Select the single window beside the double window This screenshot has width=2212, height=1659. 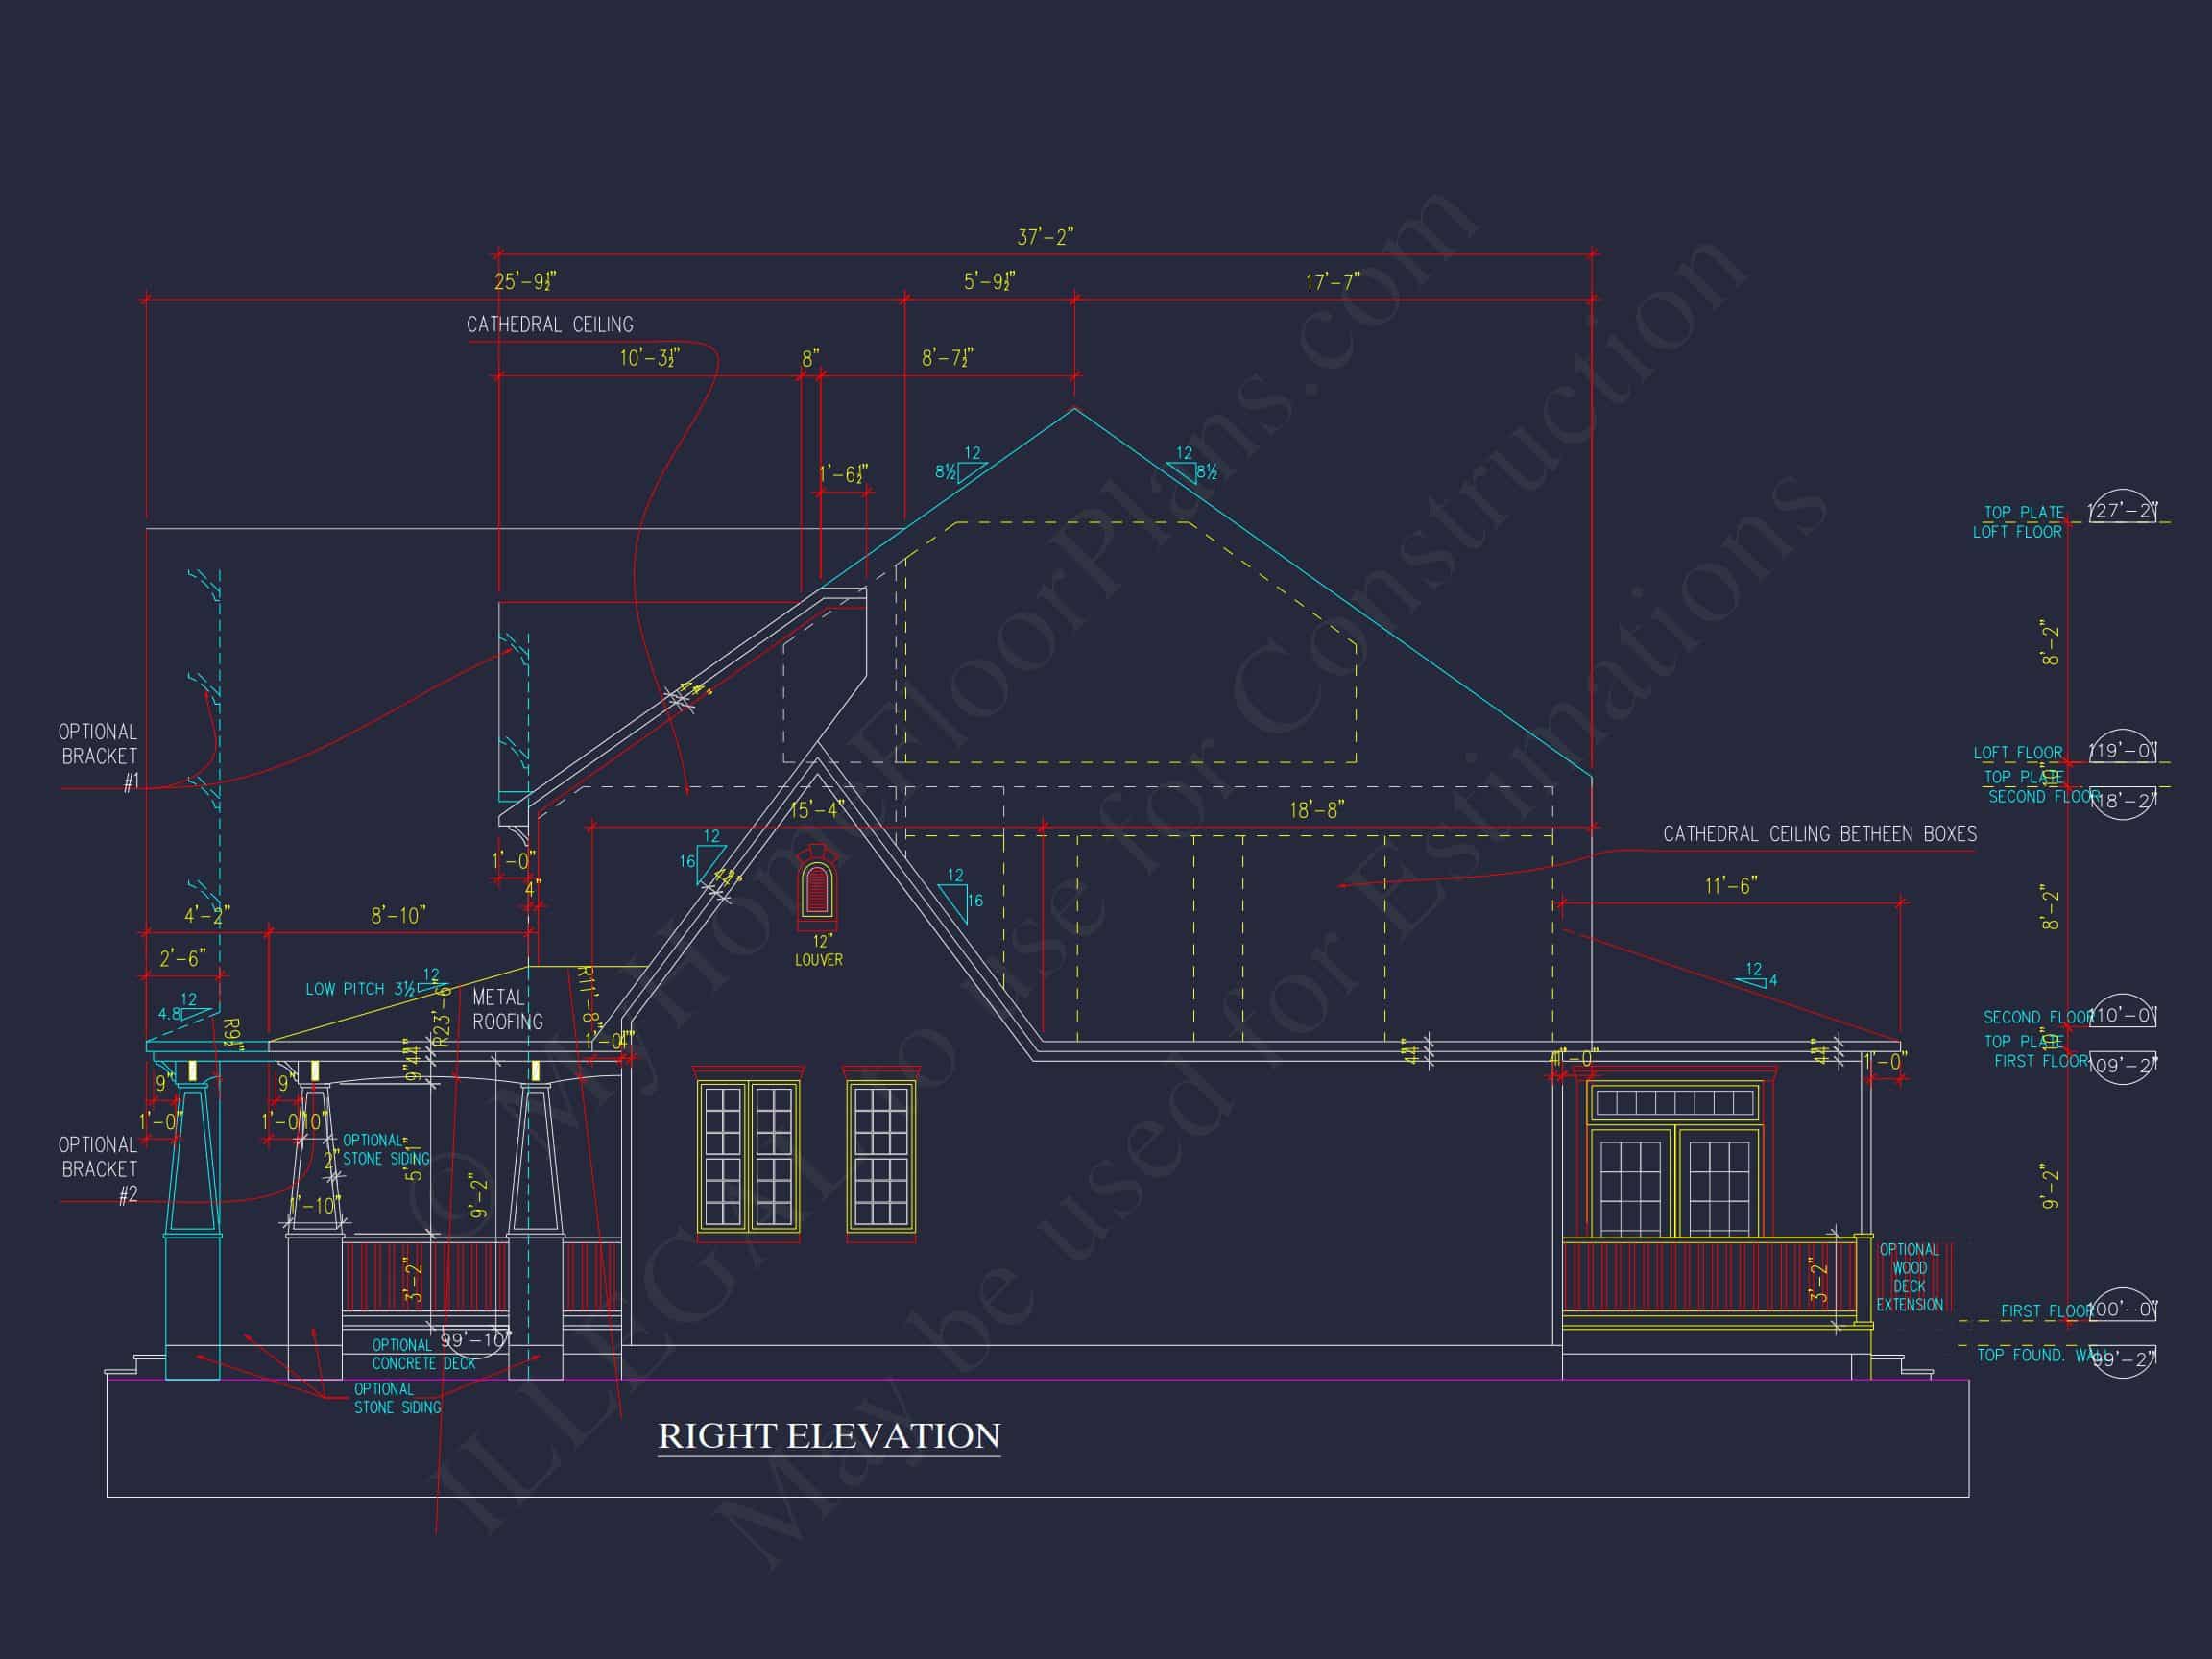pos(880,1155)
